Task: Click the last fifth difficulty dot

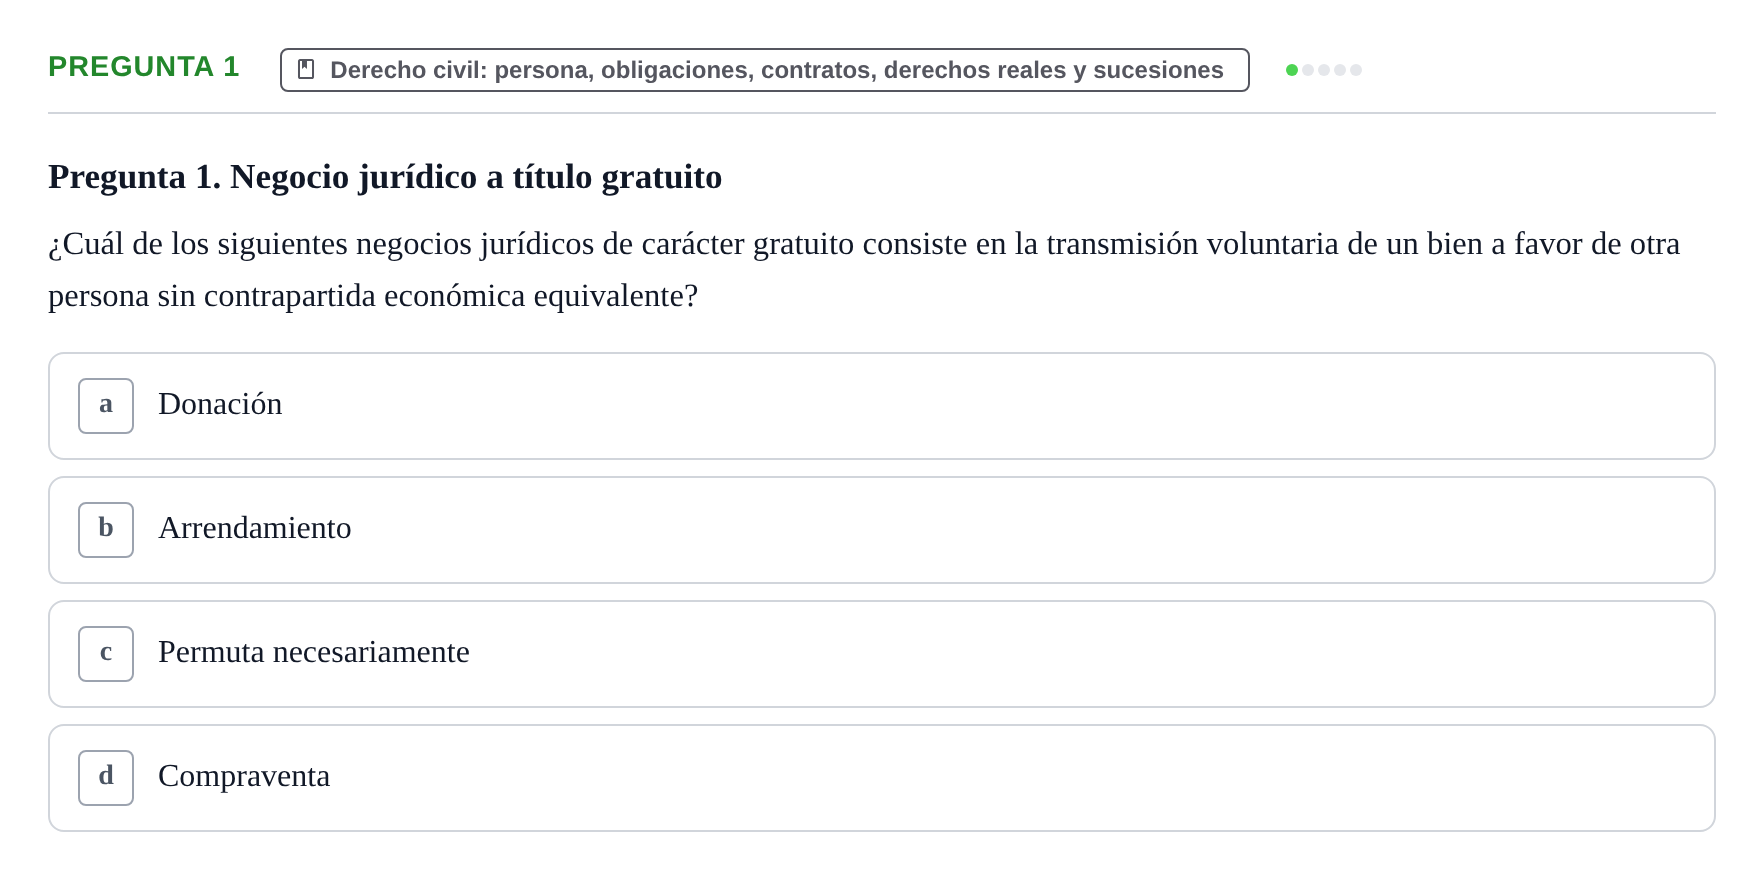Action: pyautogui.click(x=1356, y=70)
